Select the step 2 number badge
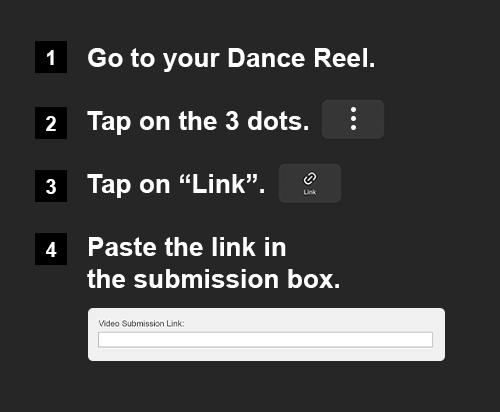 click(x=51, y=123)
